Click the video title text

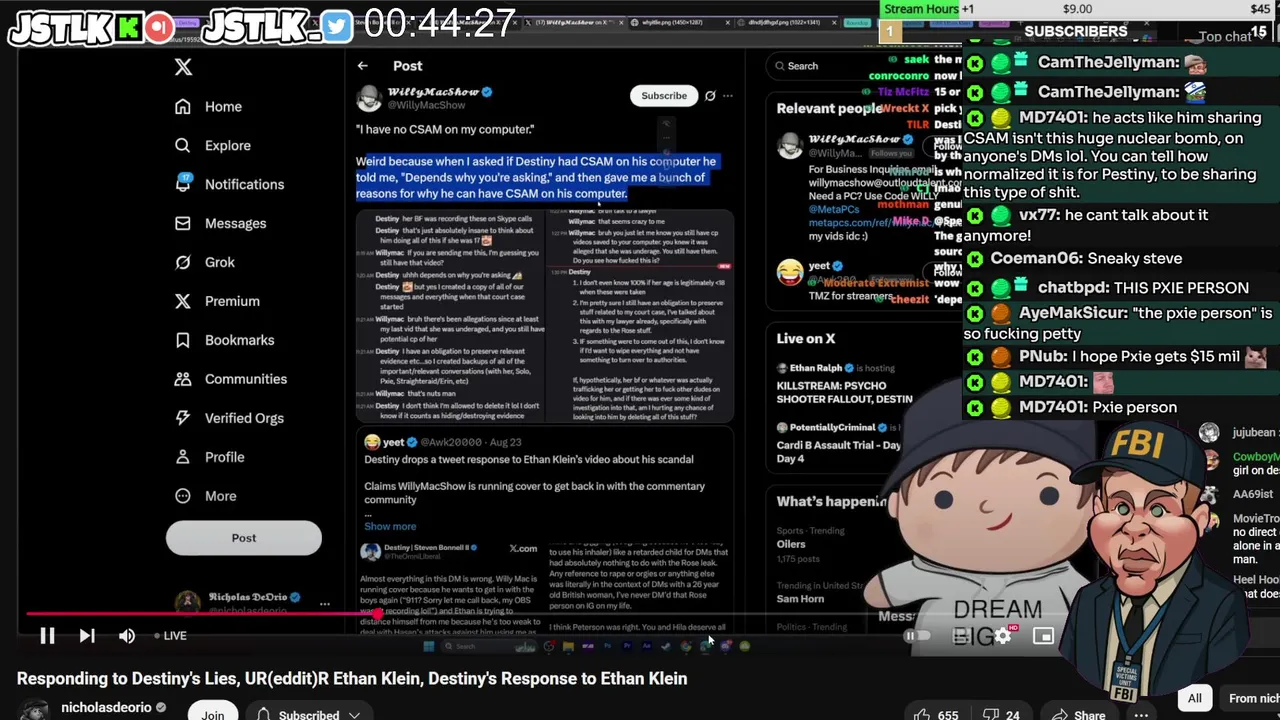352,679
